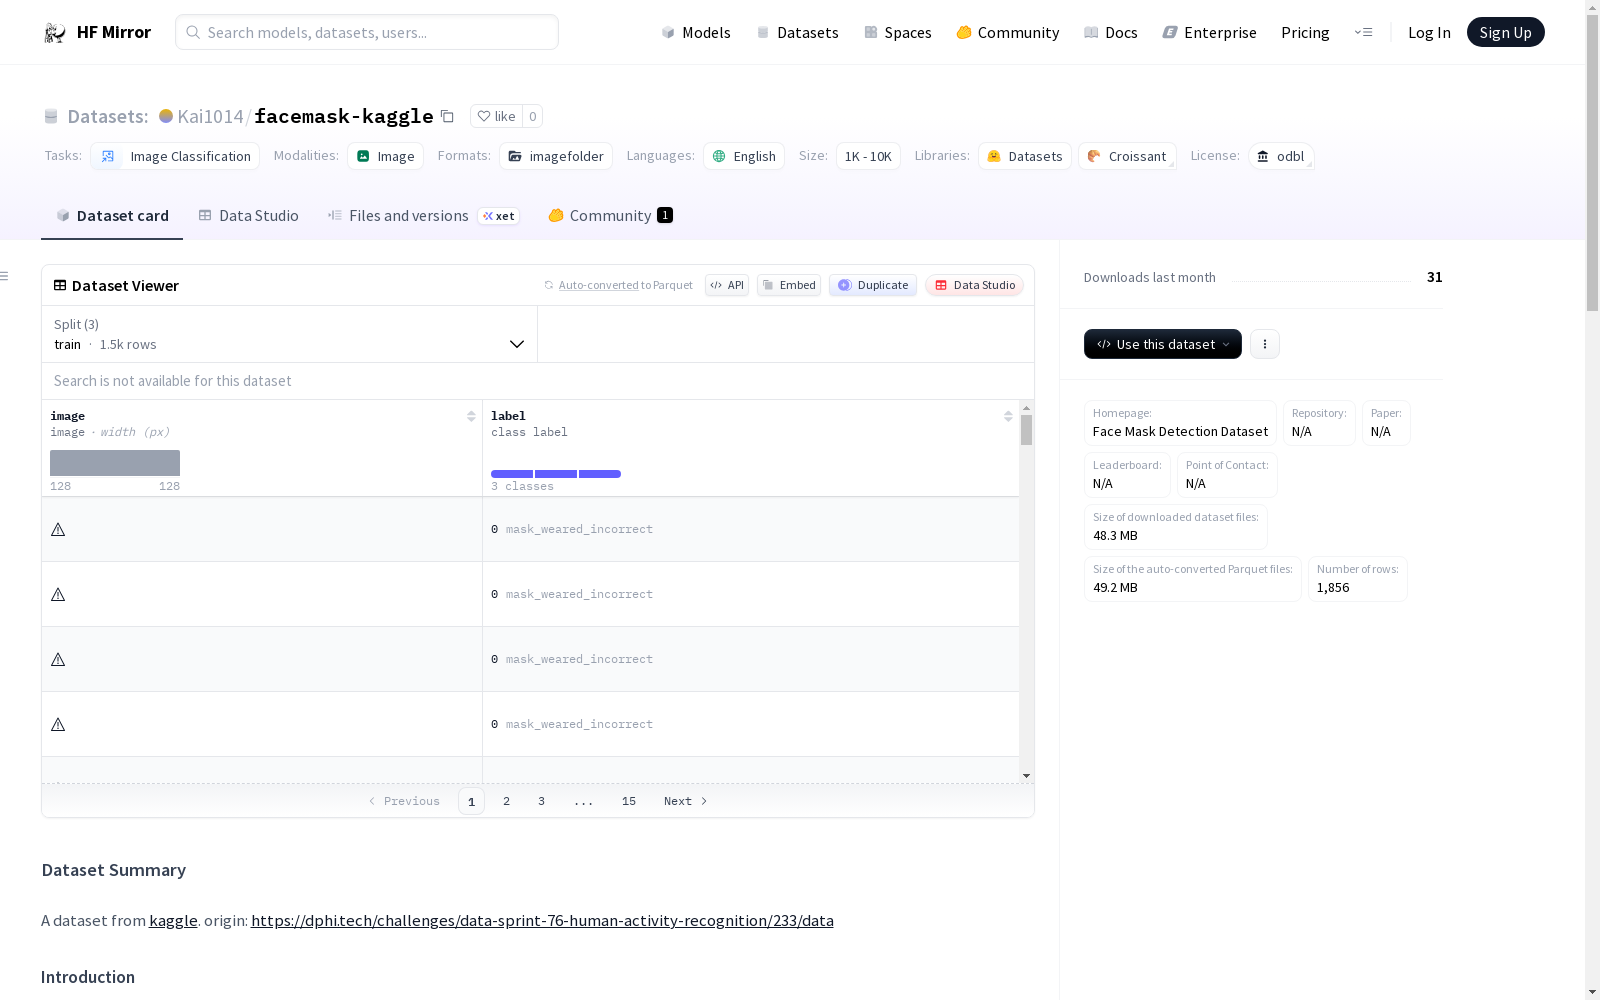Open Datasets in the top navigation
Image resolution: width=1600 pixels, height=1000 pixels.
(797, 33)
